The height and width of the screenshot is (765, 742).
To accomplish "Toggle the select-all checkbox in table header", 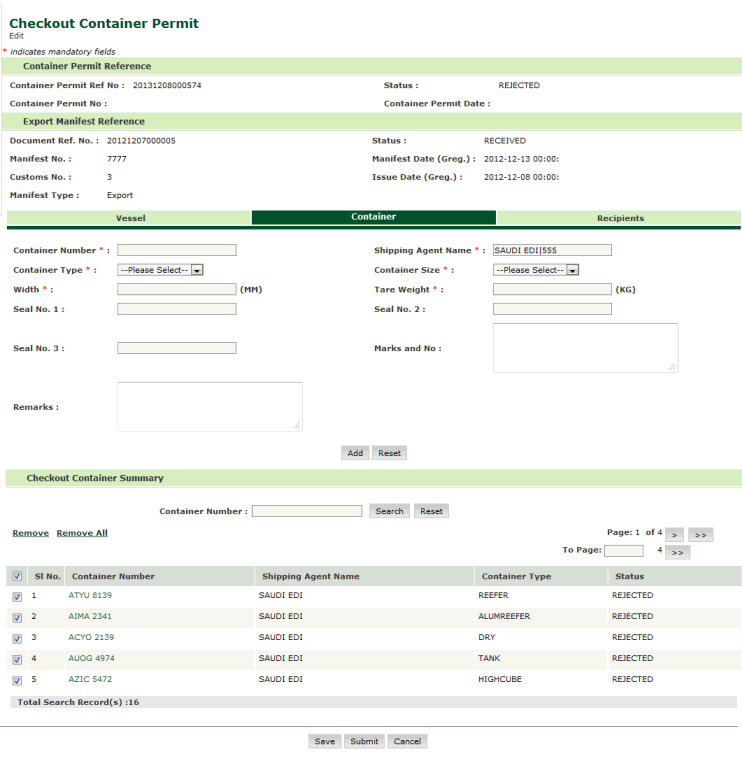I will (17, 576).
